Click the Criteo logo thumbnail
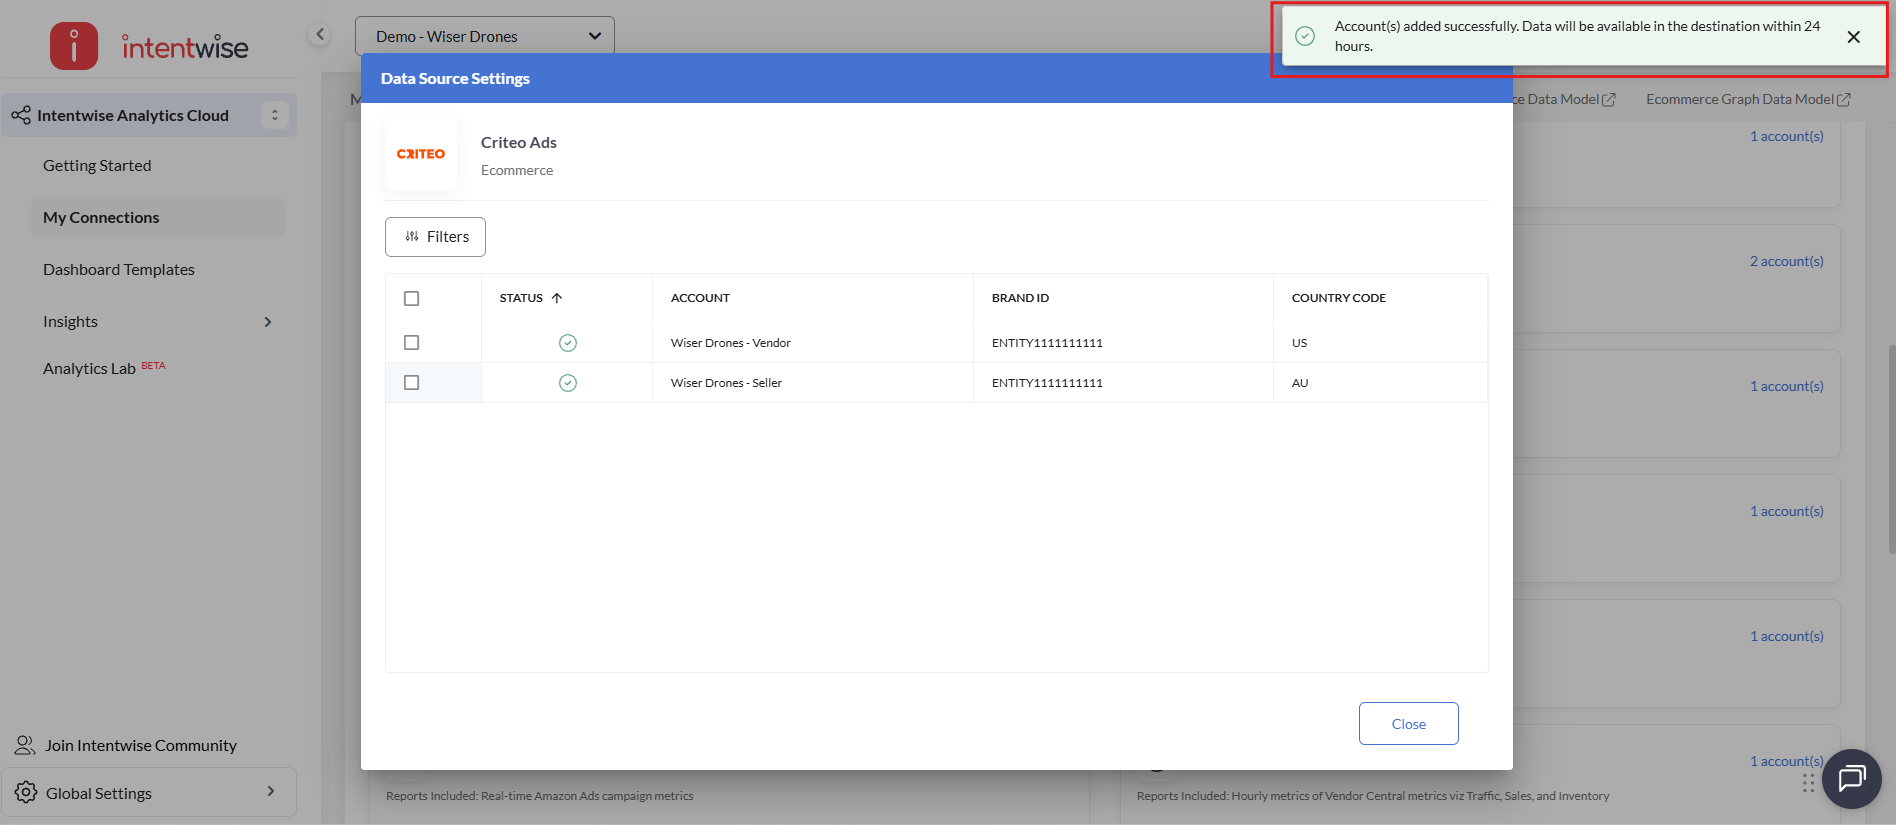 pyautogui.click(x=421, y=154)
